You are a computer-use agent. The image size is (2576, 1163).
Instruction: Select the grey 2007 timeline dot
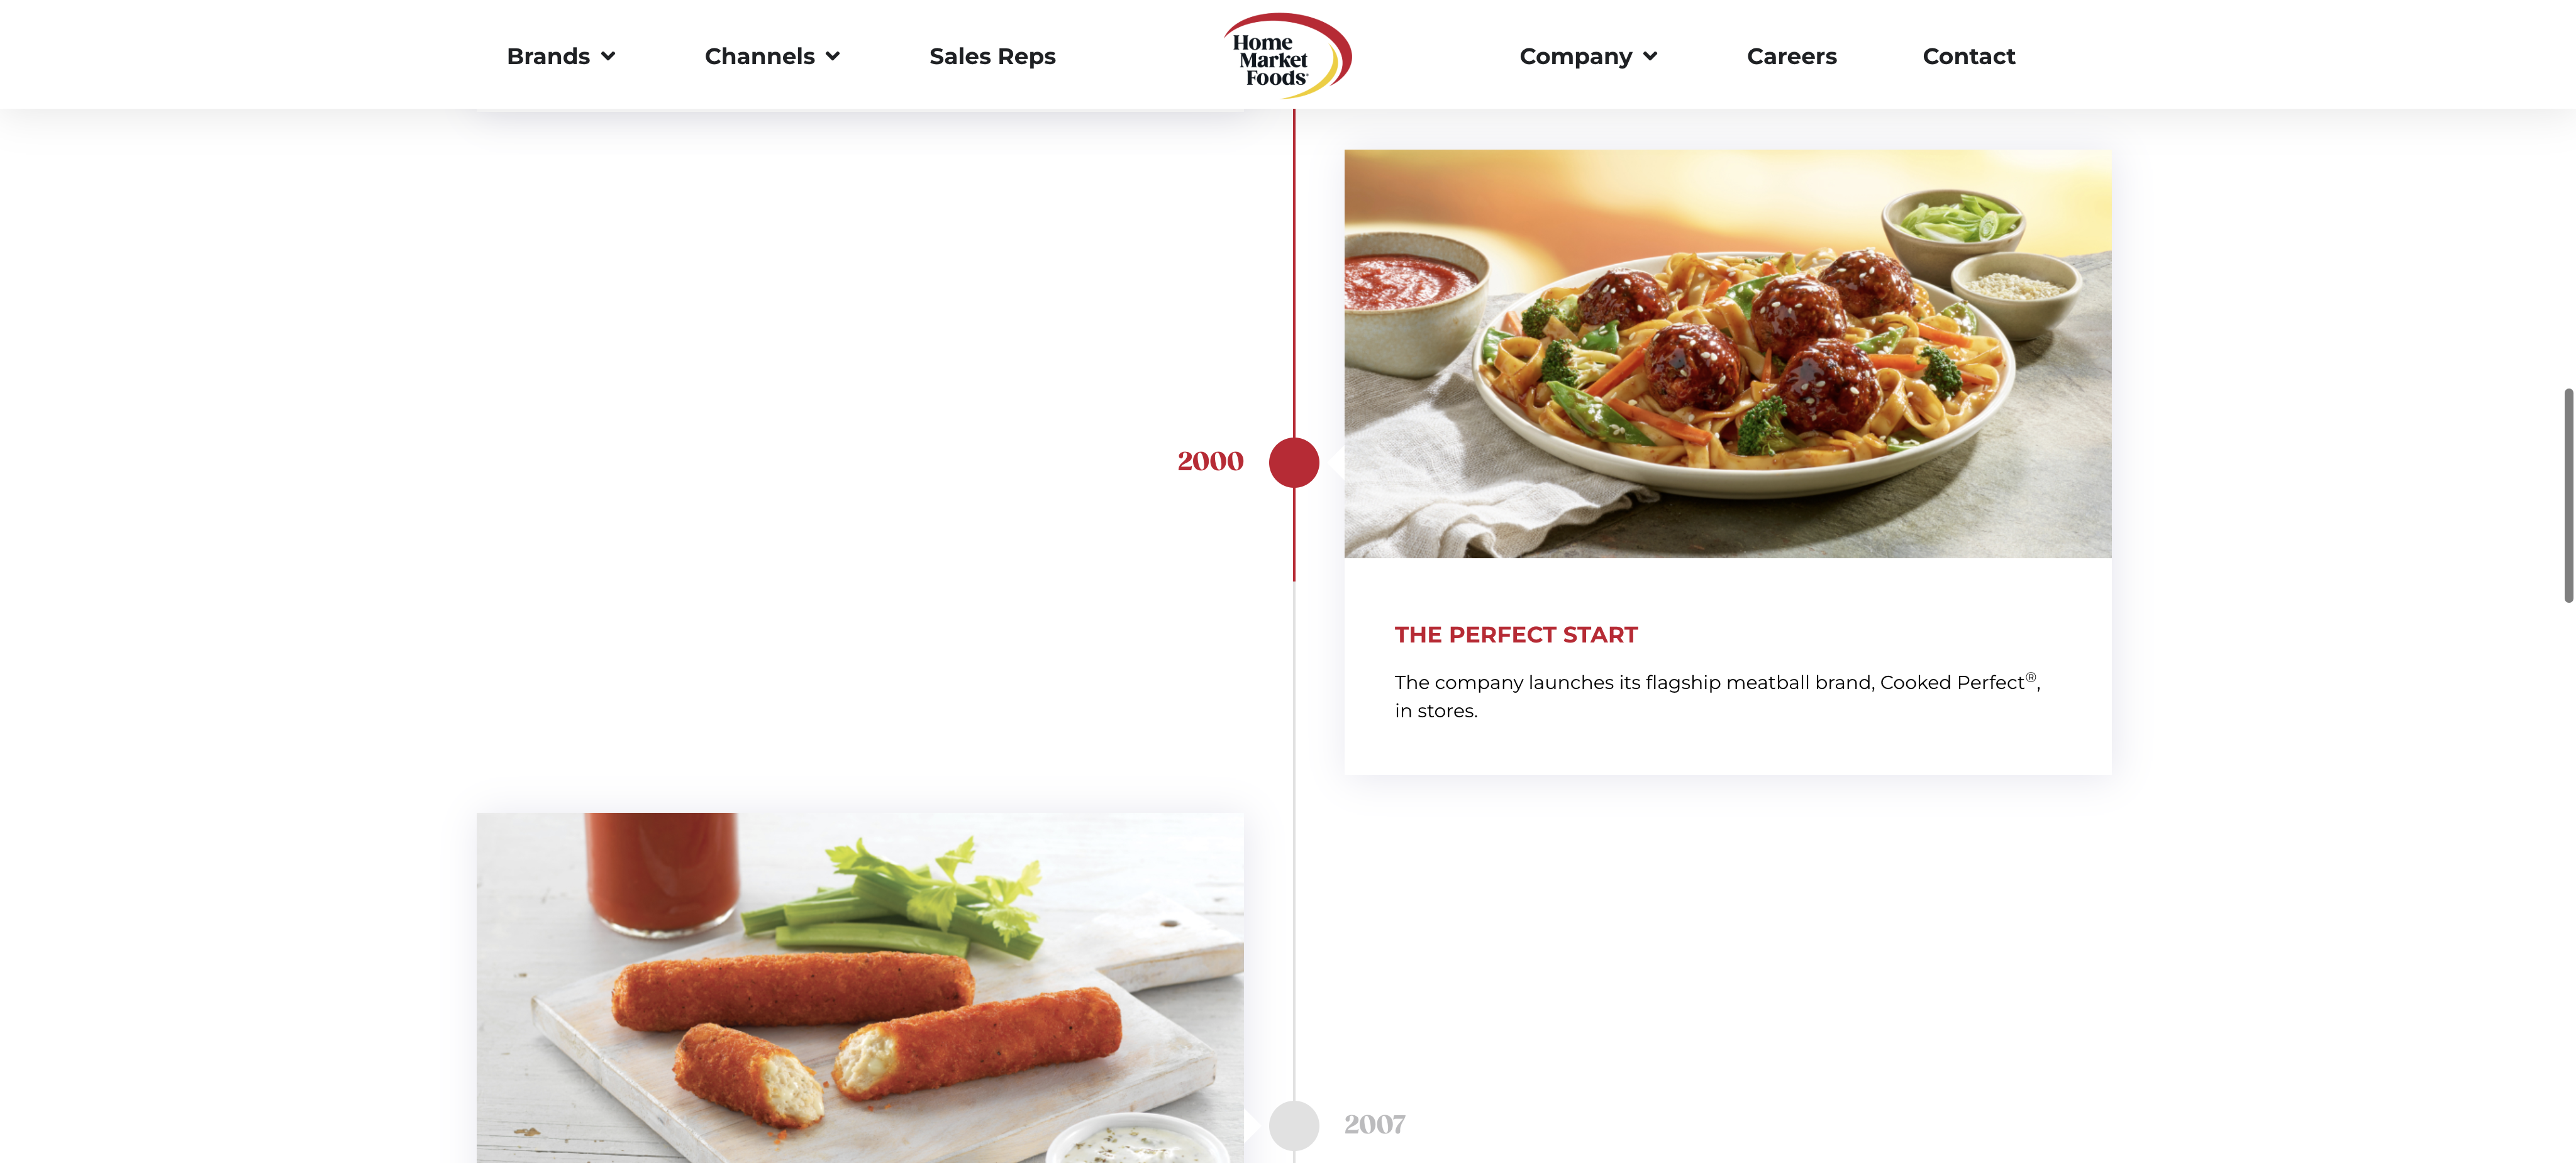tap(1294, 1125)
